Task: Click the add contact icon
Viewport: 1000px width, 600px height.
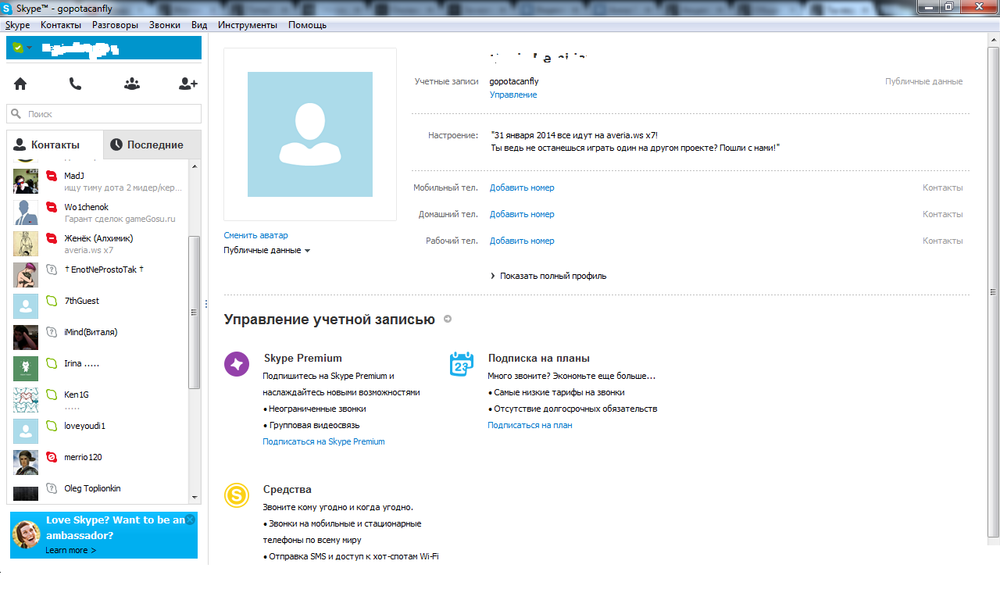Action: tap(187, 84)
